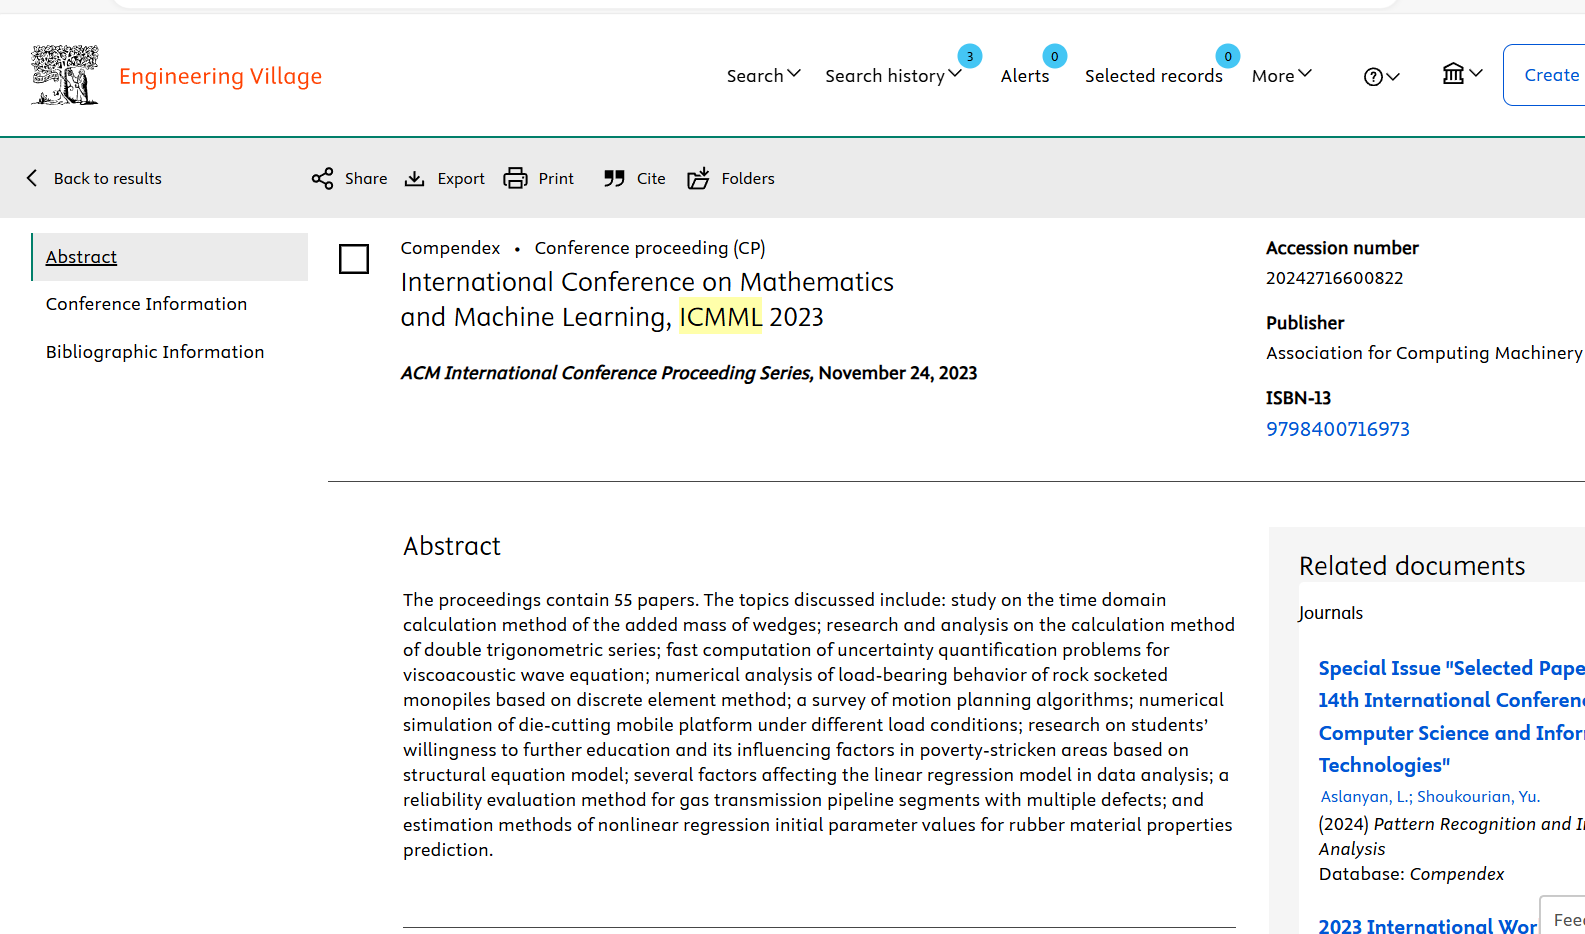Click the Engineering Village tree logo
The height and width of the screenshot is (934, 1585).
(x=65, y=75)
